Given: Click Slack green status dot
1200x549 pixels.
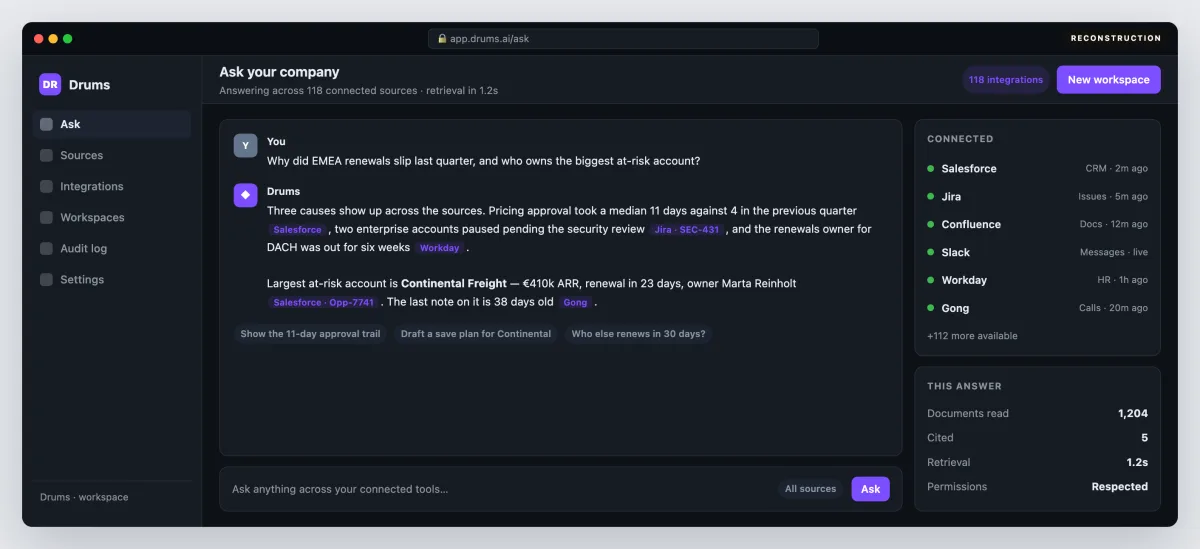Looking at the screenshot, I should click(931, 253).
